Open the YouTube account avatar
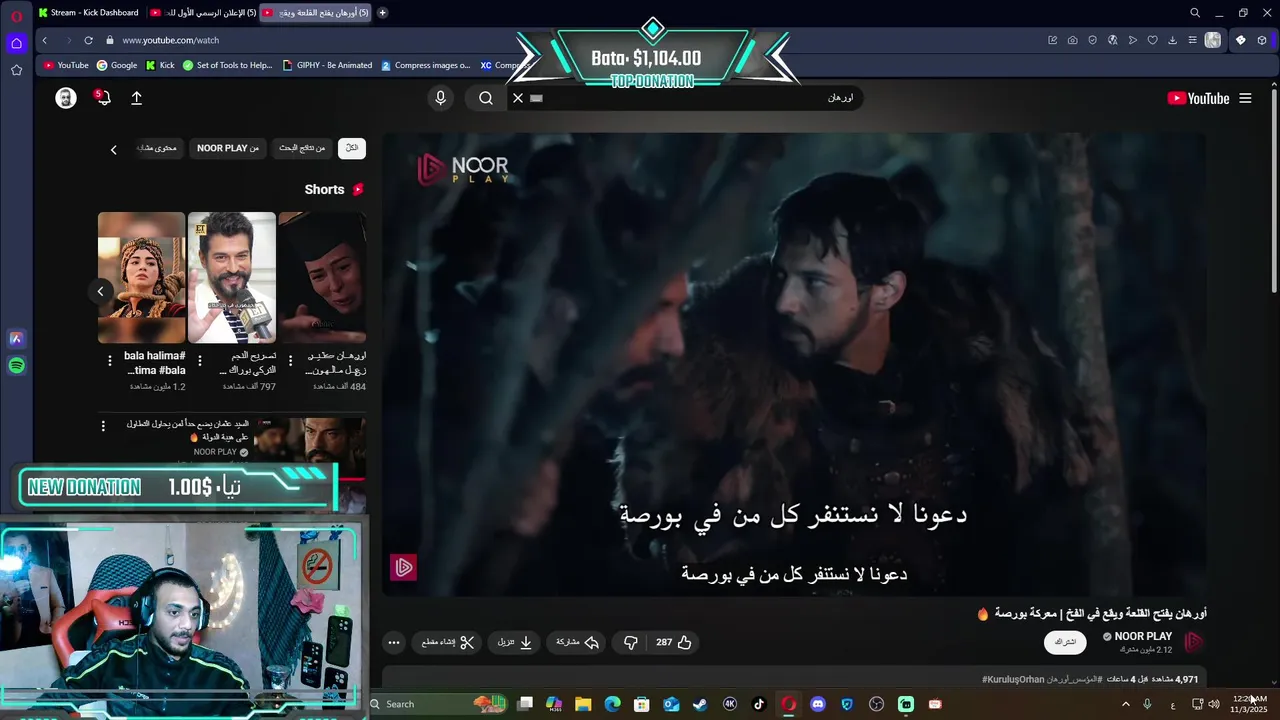Screen dimensions: 1280x720 [x=66, y=98]
